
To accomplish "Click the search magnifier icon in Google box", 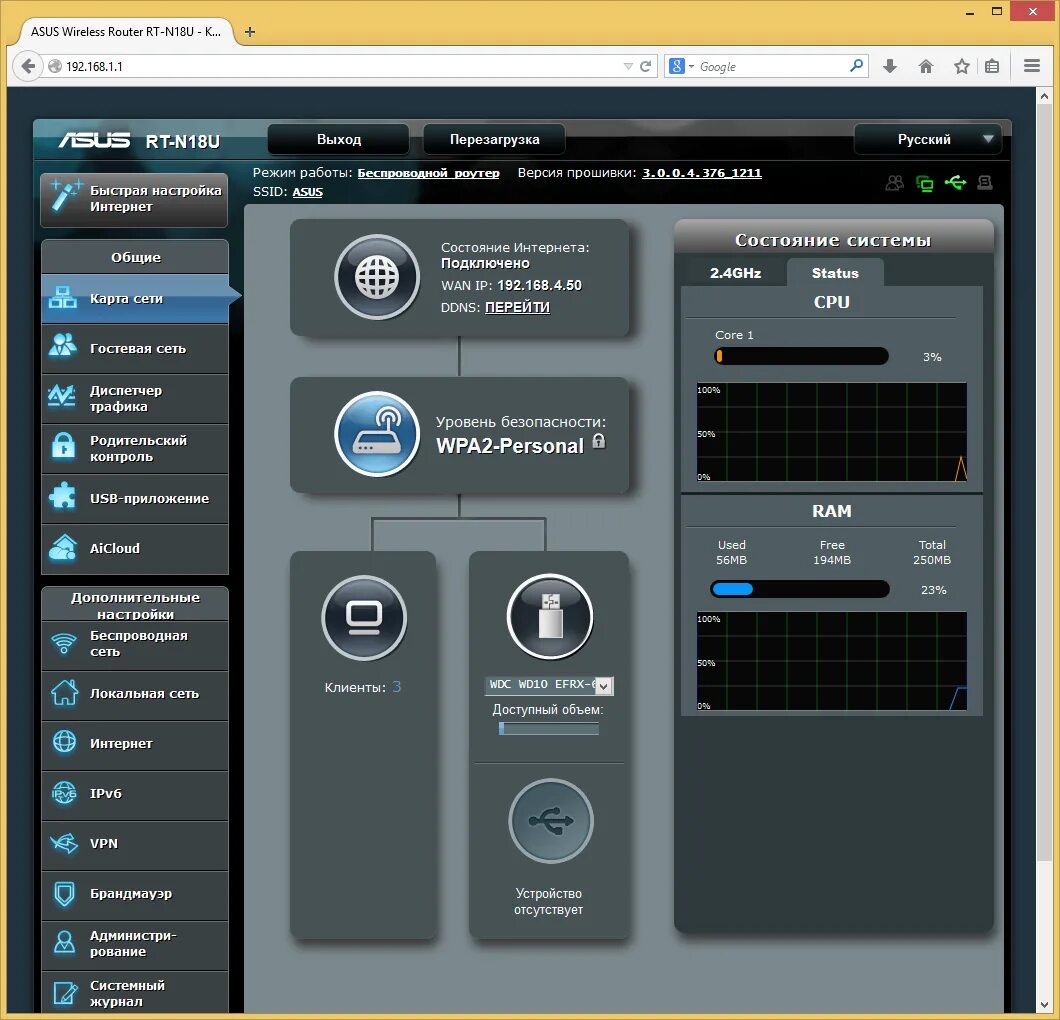I will (857, 66).
